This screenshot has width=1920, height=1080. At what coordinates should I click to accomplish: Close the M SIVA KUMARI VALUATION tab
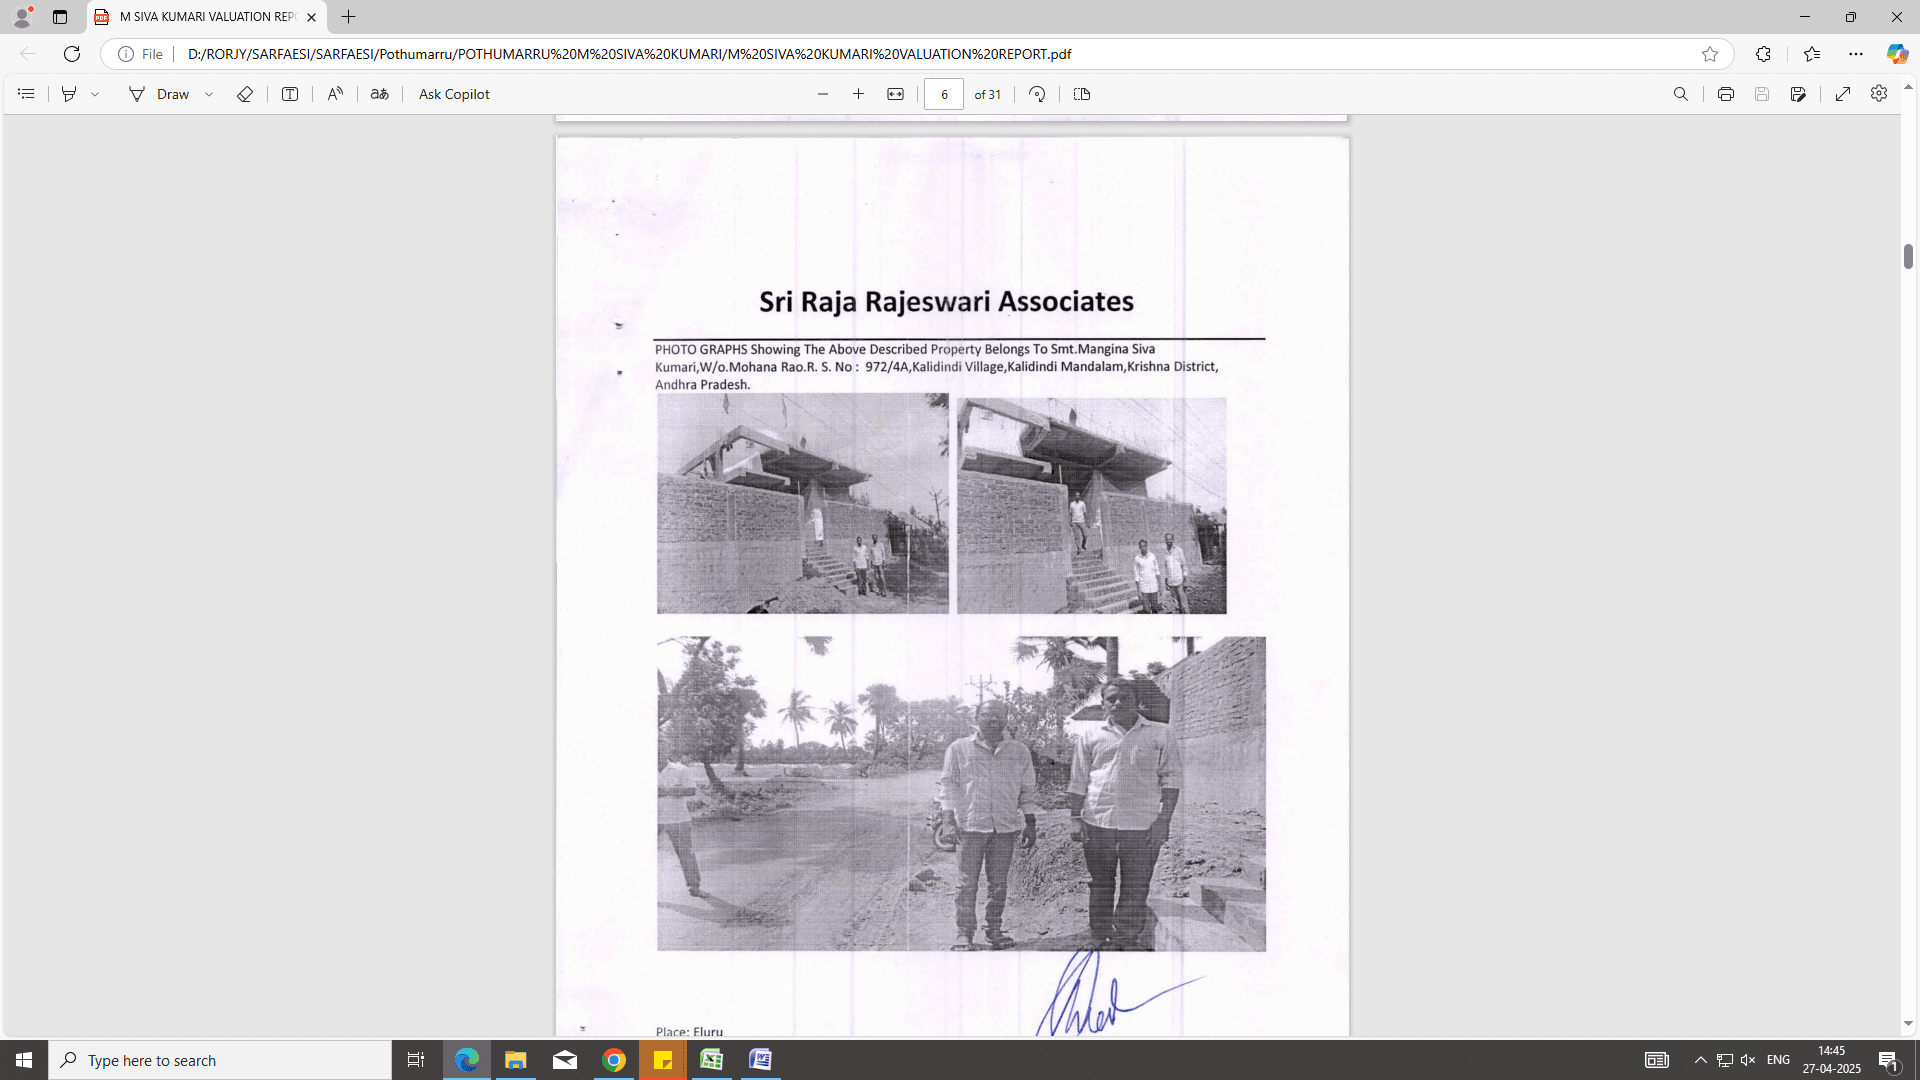tap(312, 17)
